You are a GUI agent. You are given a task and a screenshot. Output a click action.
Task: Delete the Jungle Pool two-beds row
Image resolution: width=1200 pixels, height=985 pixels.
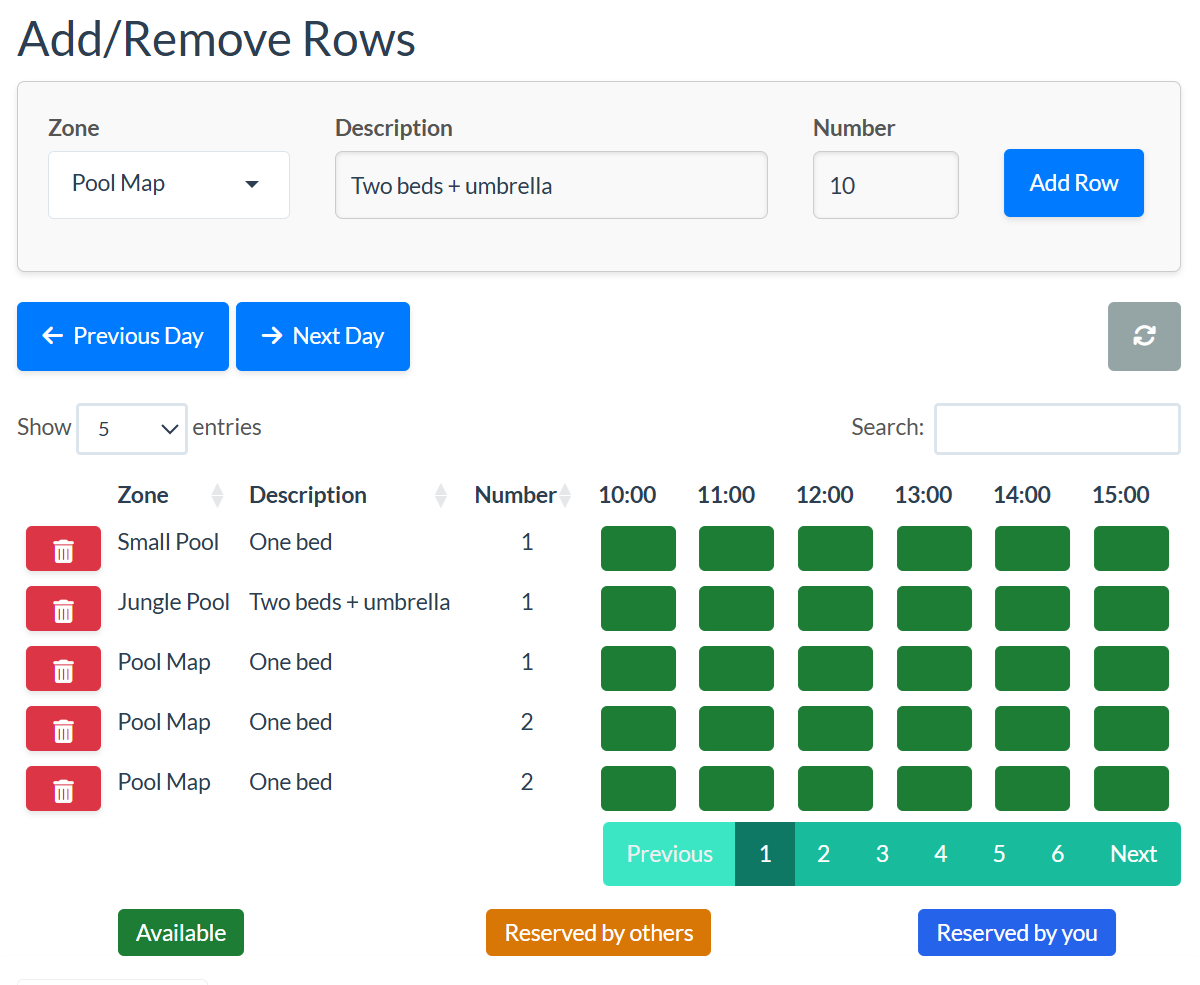[63, 608]
